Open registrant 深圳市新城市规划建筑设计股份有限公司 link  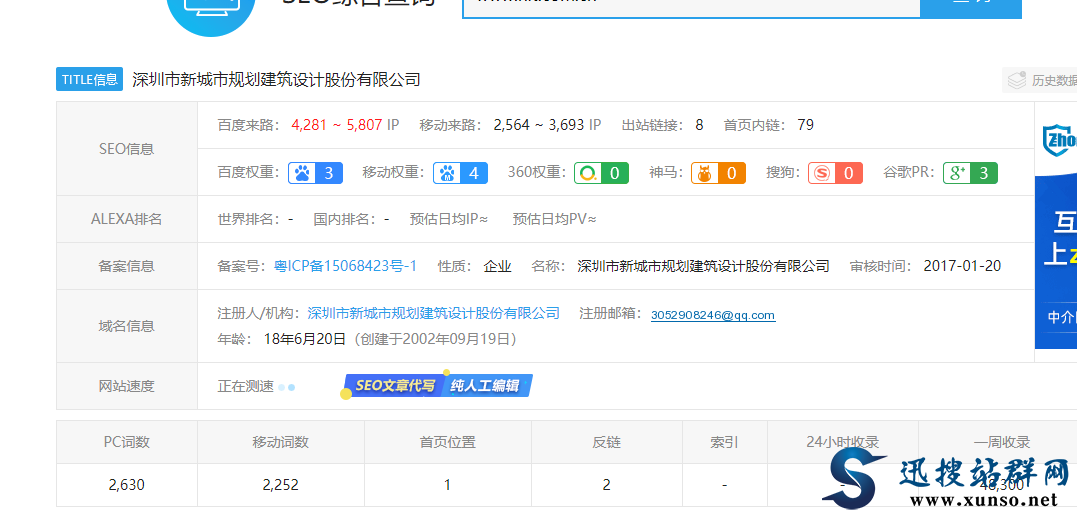click(433, 313)
